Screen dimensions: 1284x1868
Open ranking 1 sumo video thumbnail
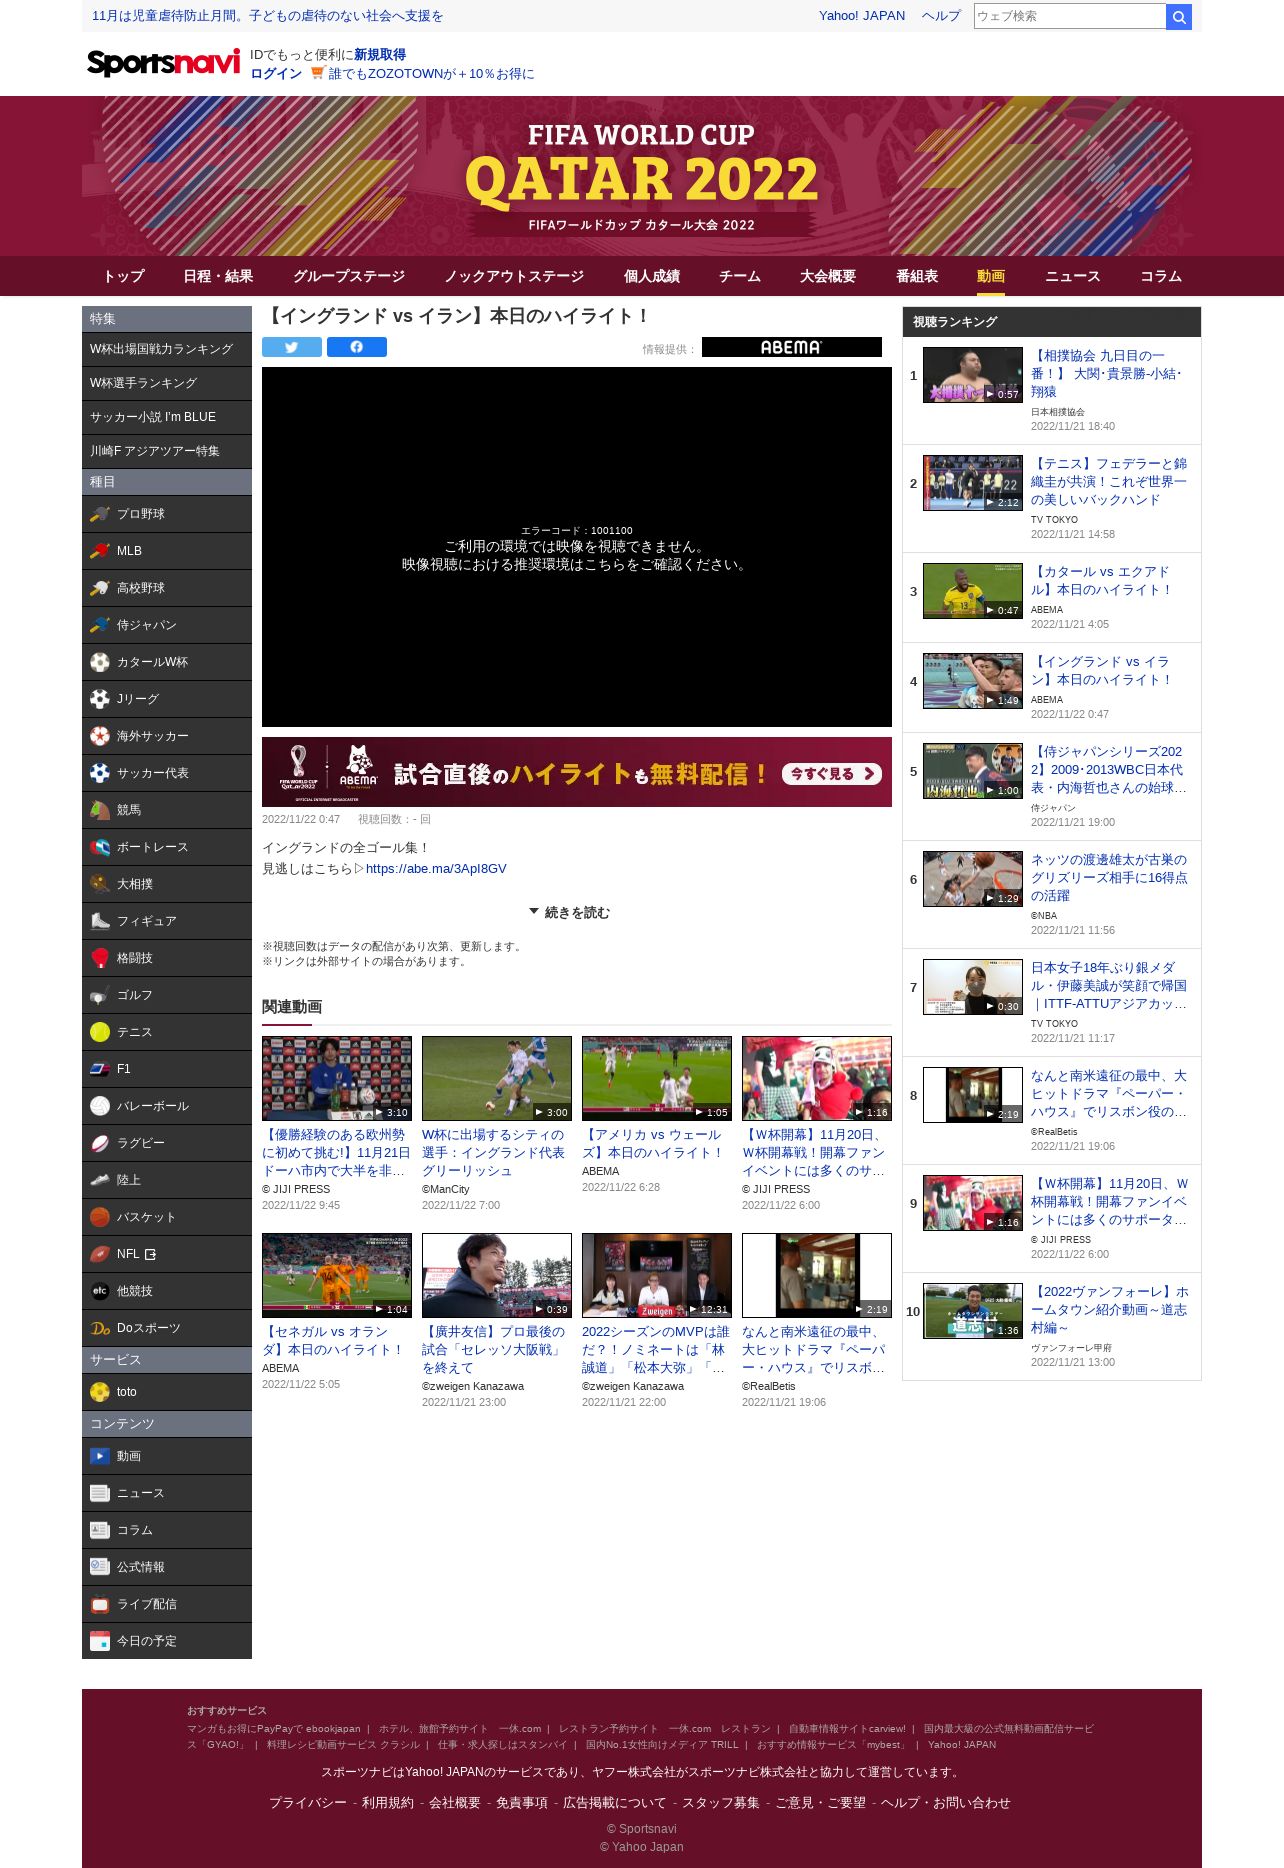(x=973, y=375)
